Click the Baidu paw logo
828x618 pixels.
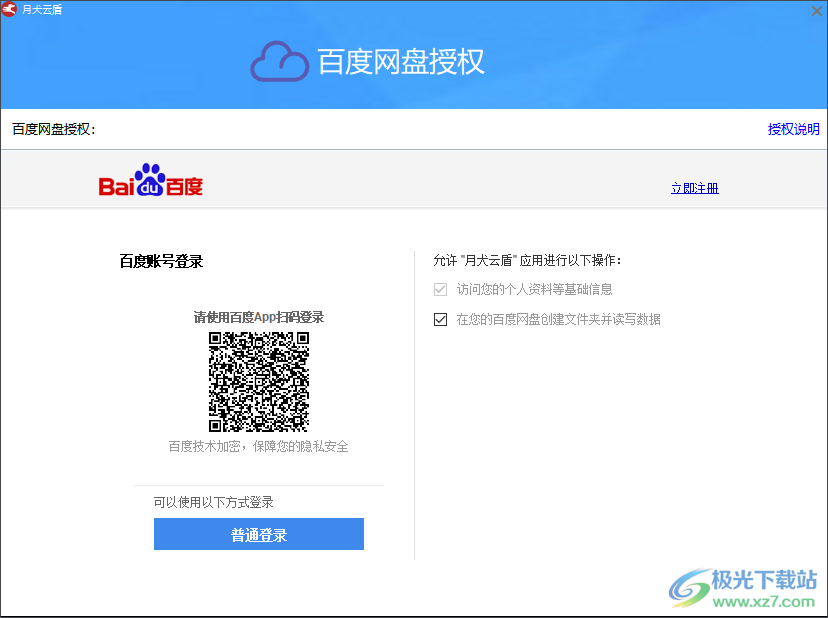coord(150,180)
